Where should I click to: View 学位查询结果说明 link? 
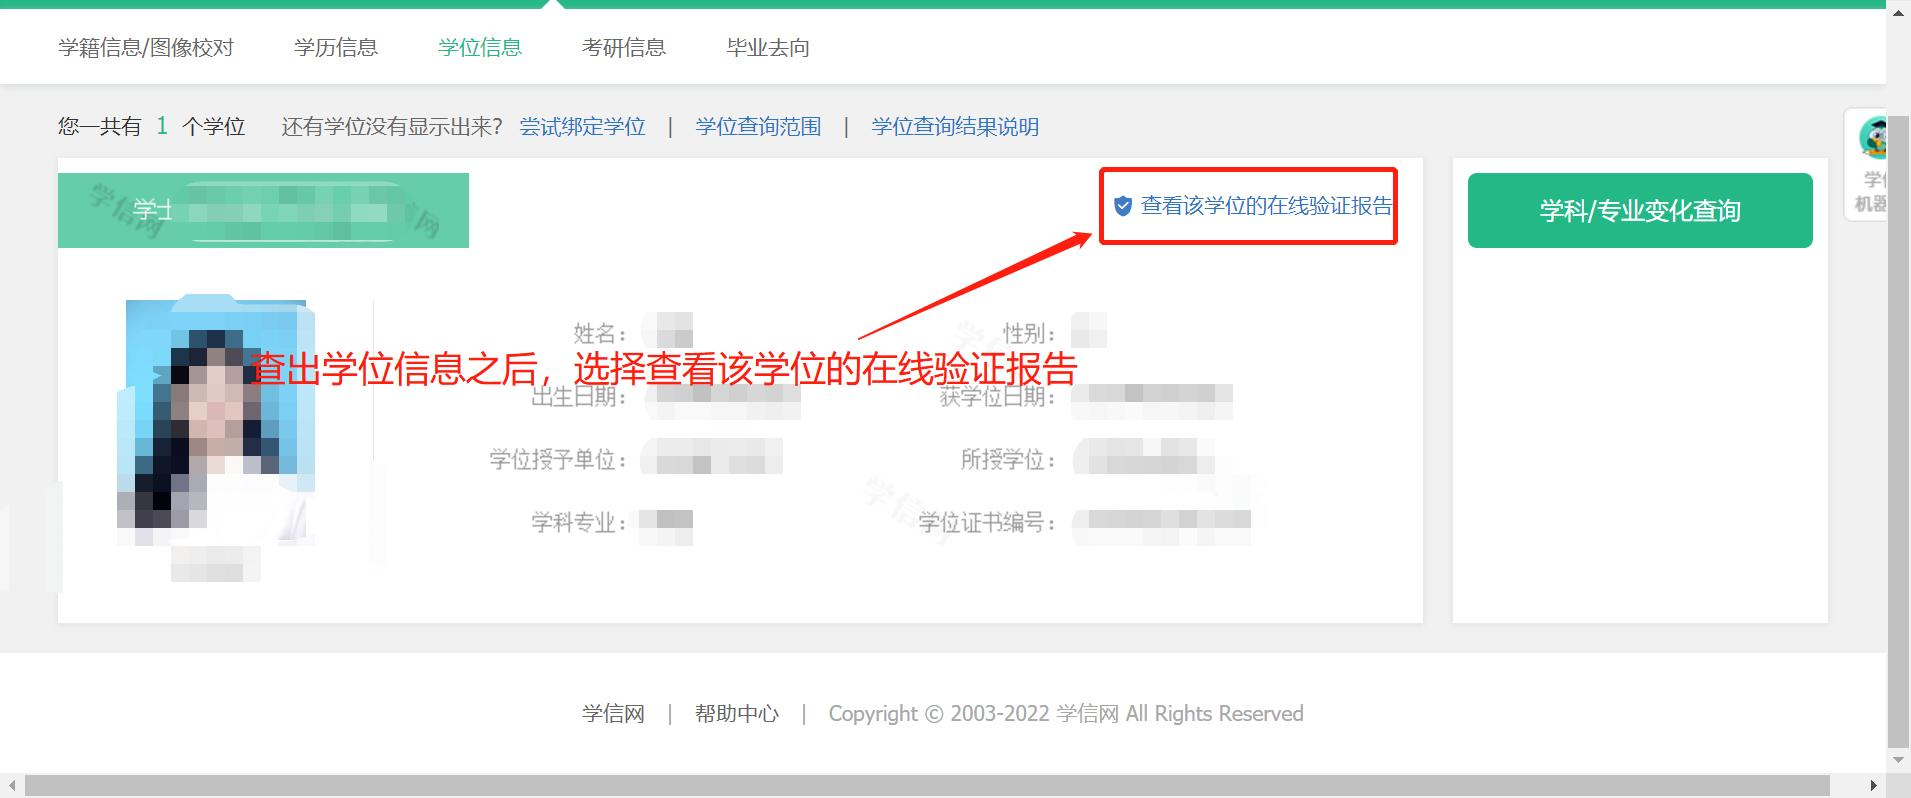pos(955,127)
